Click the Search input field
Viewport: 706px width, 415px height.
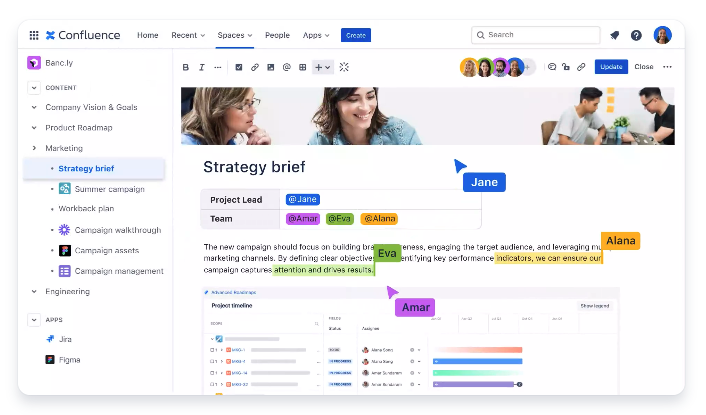coord(536,35)
